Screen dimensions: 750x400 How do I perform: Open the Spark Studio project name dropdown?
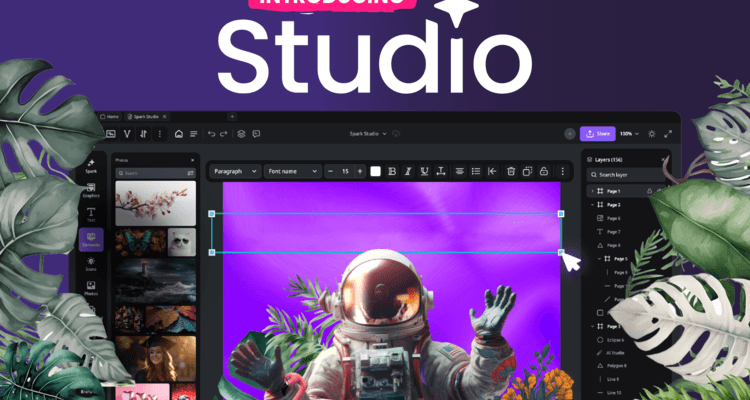point(368,134)
